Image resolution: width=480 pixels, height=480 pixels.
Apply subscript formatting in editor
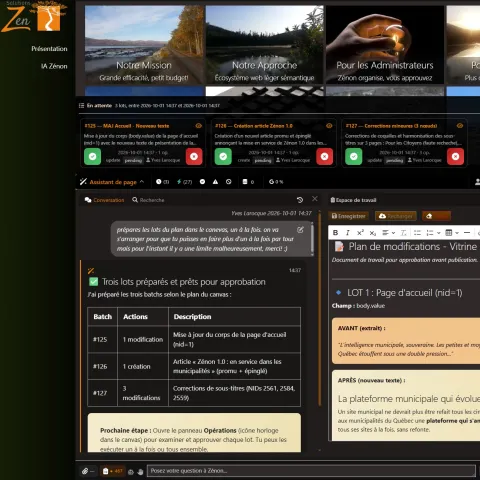[373, 233]
